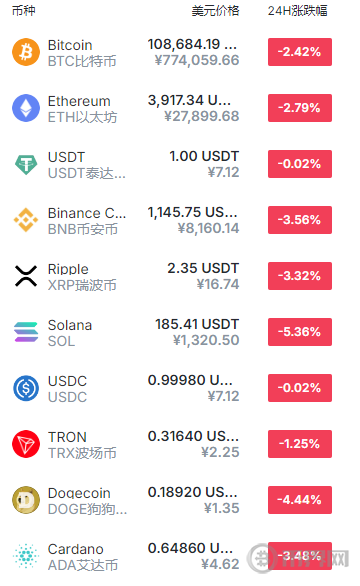Sort by 24H涨跌幅 column header

[297, 11]
